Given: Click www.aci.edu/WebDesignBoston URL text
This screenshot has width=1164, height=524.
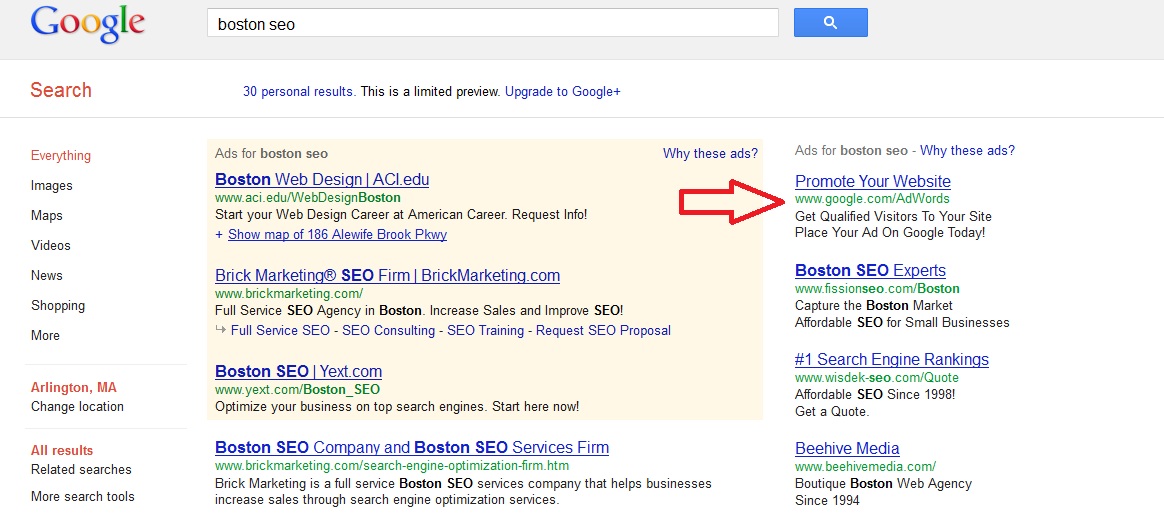Looking at the screenshot, I should [x=307, y=198].
